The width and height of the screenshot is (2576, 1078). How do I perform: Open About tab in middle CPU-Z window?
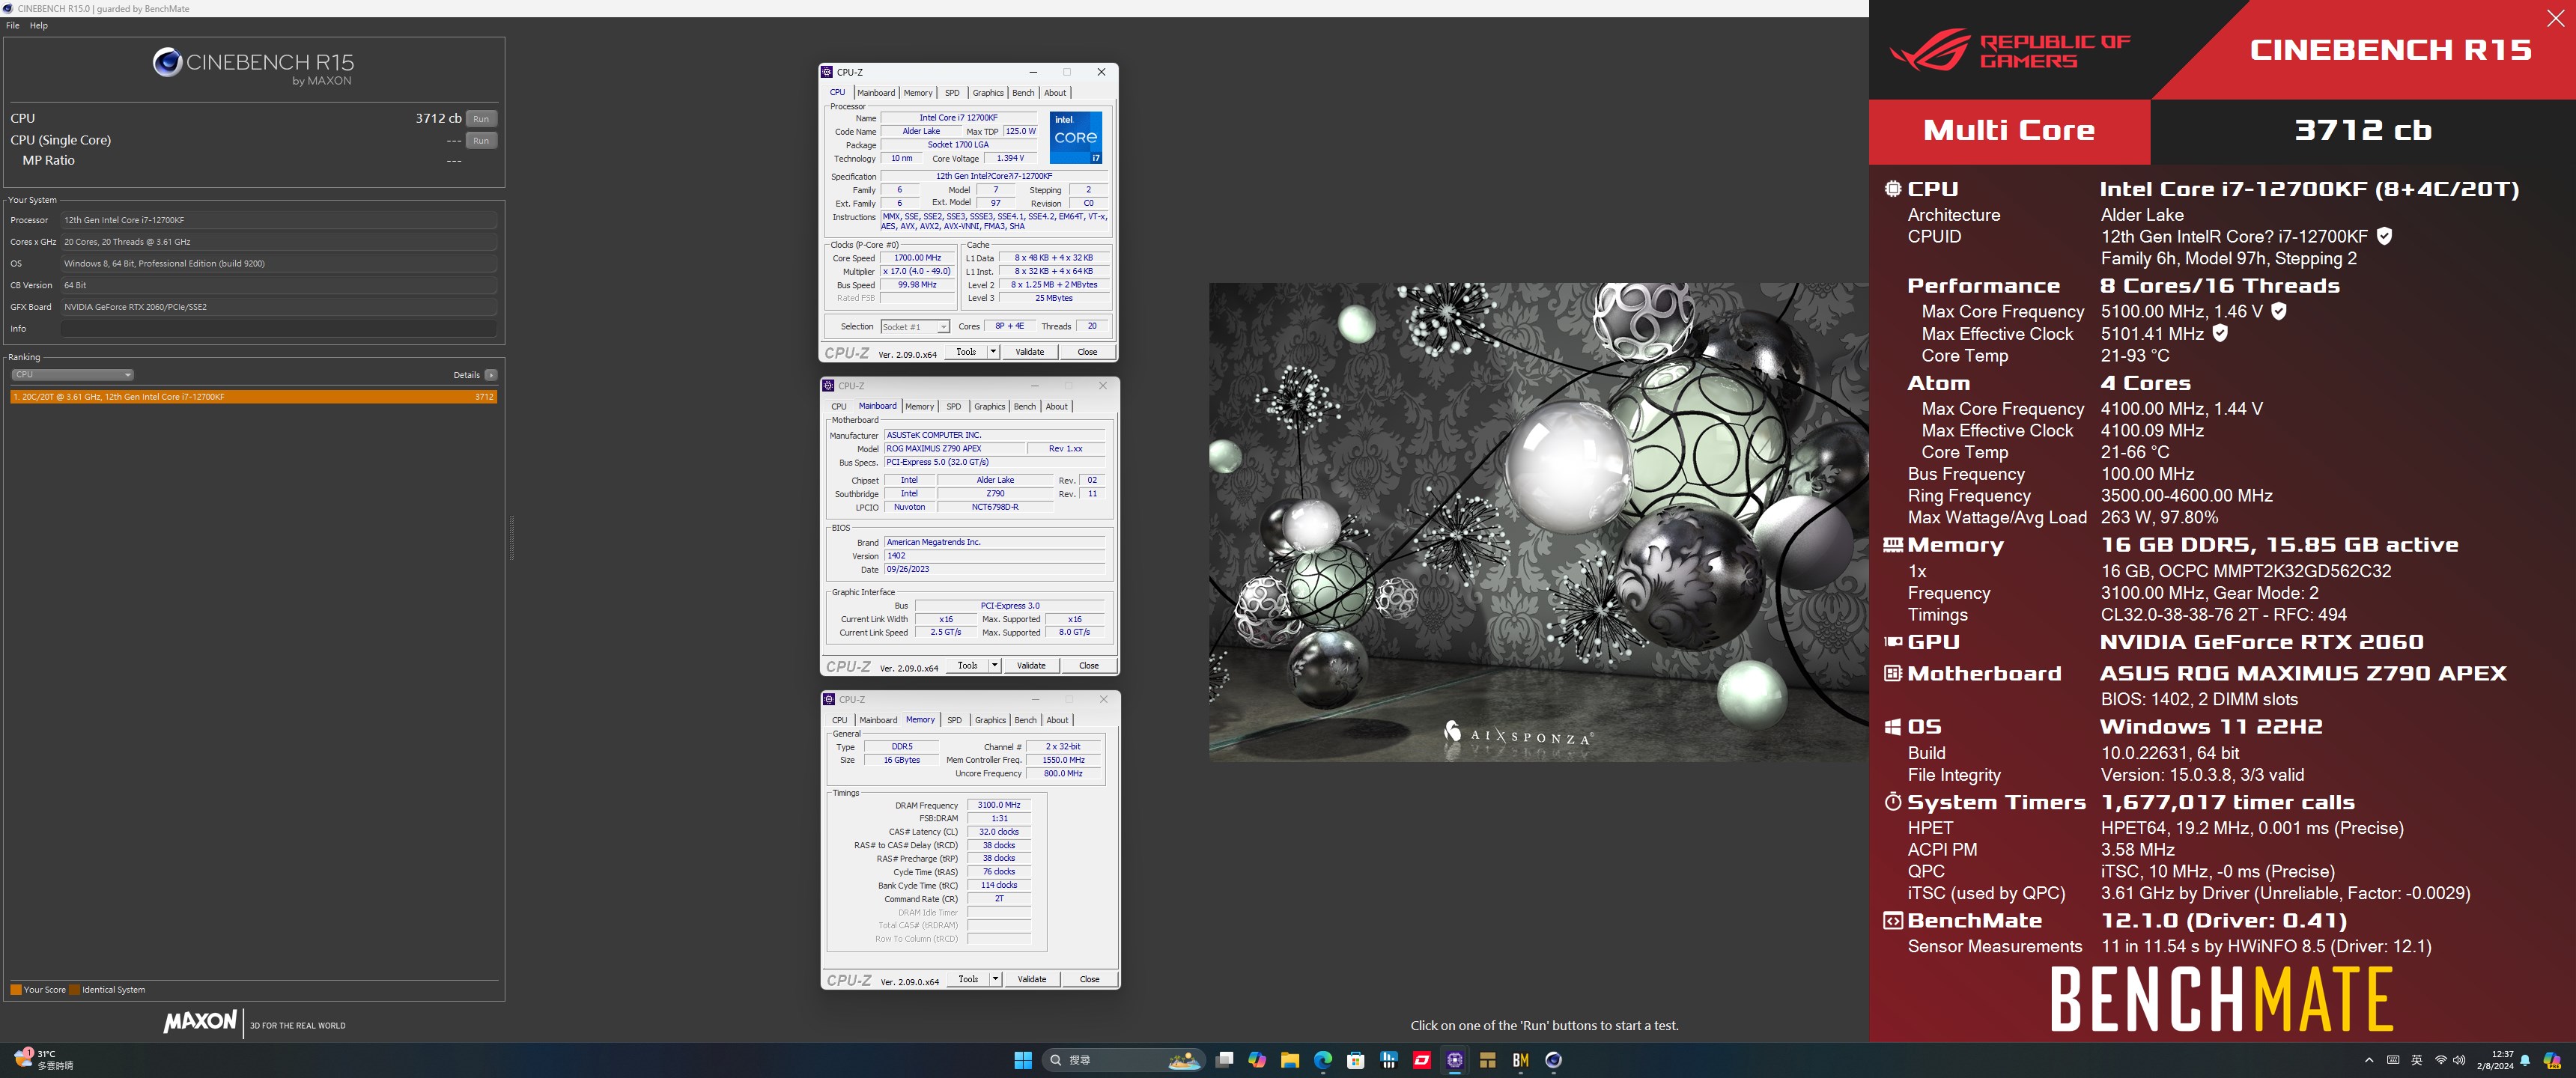[x=1057, y=407]
